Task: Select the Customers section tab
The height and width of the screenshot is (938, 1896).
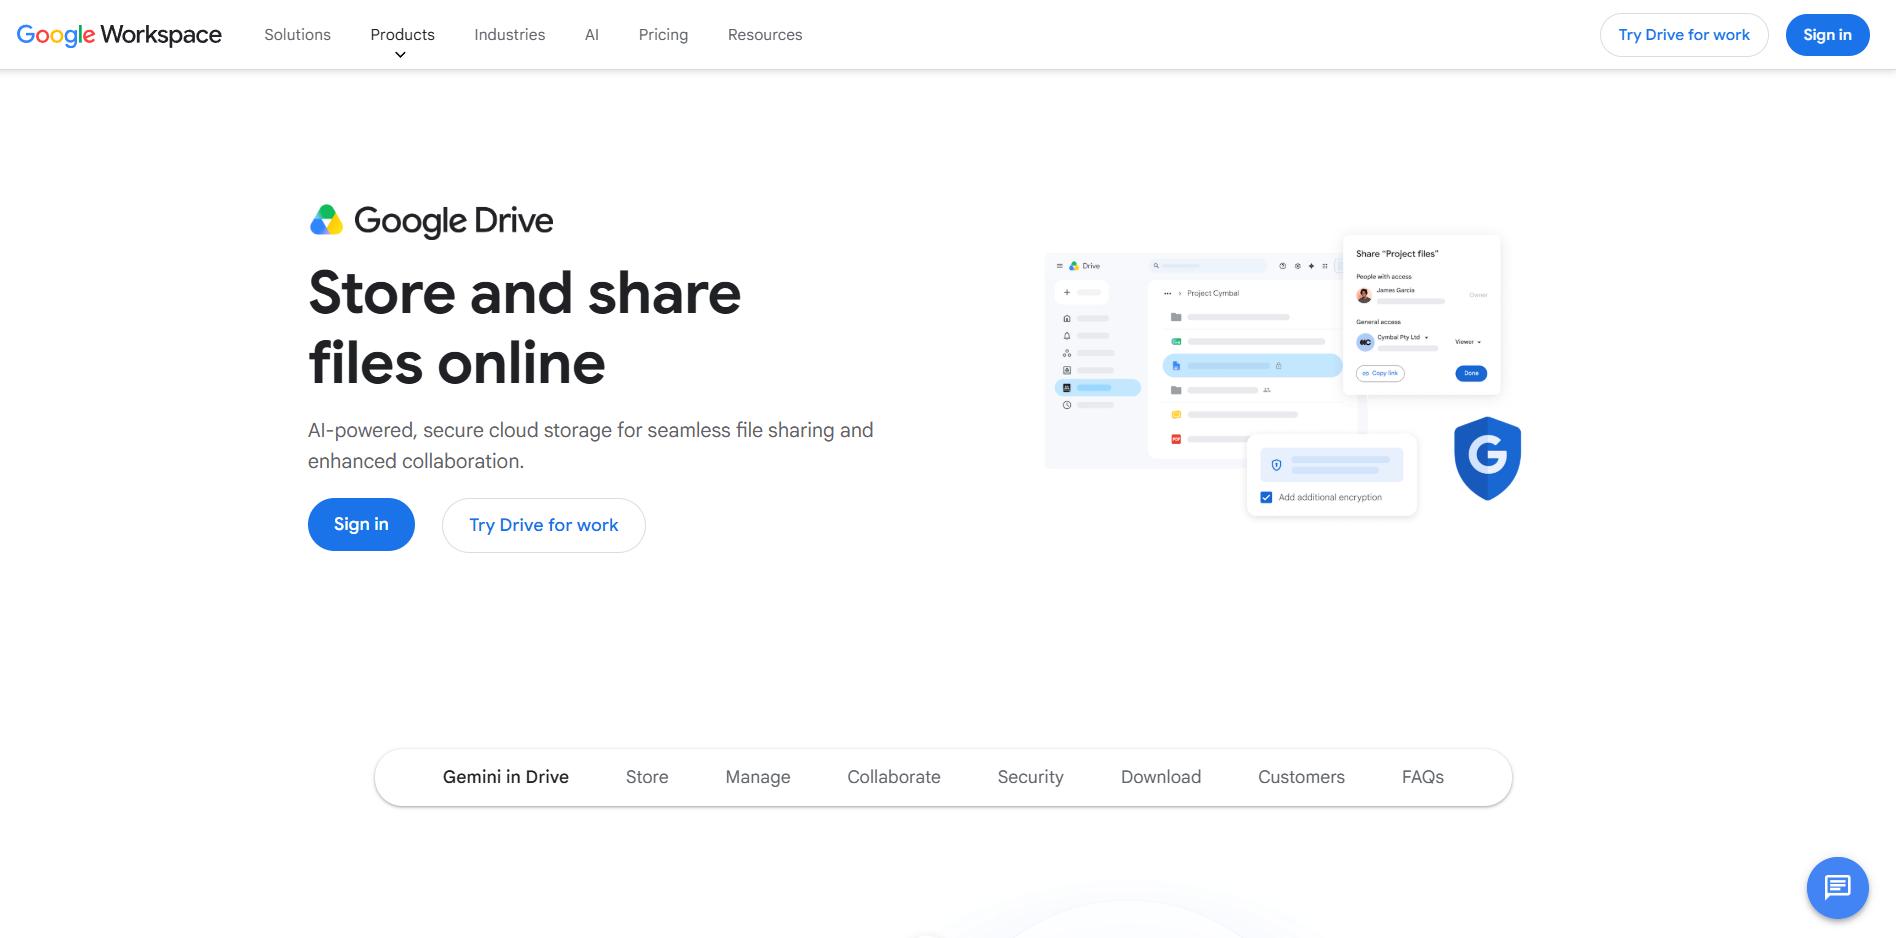Action: click(x=1301, y=777)
